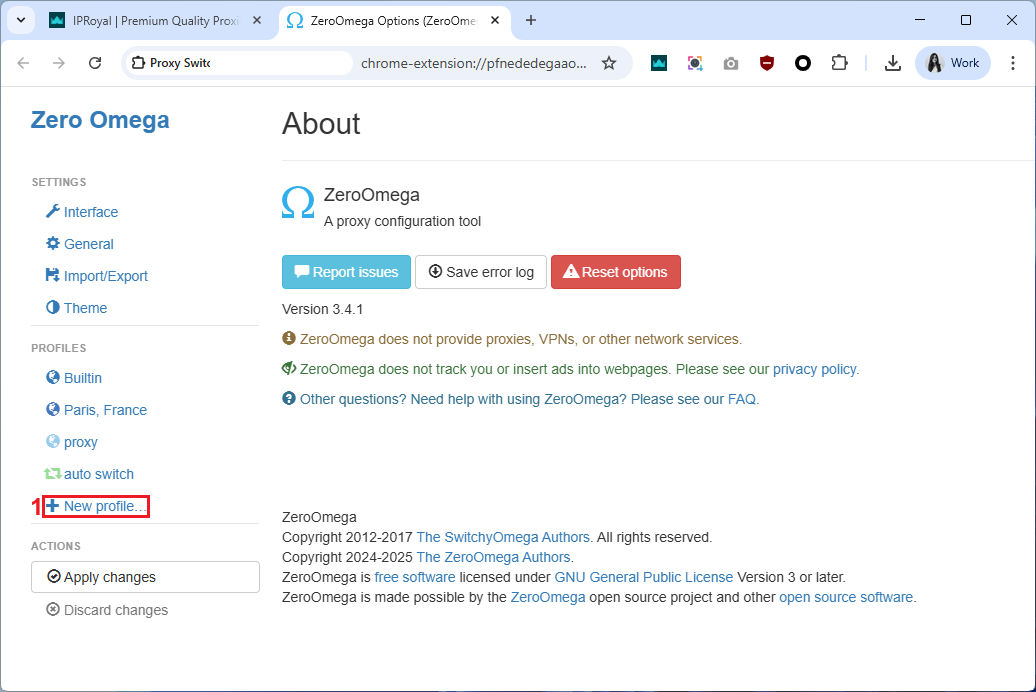Bookmark this page with the star icon
1036x692 pixels.
coord(609,63)
